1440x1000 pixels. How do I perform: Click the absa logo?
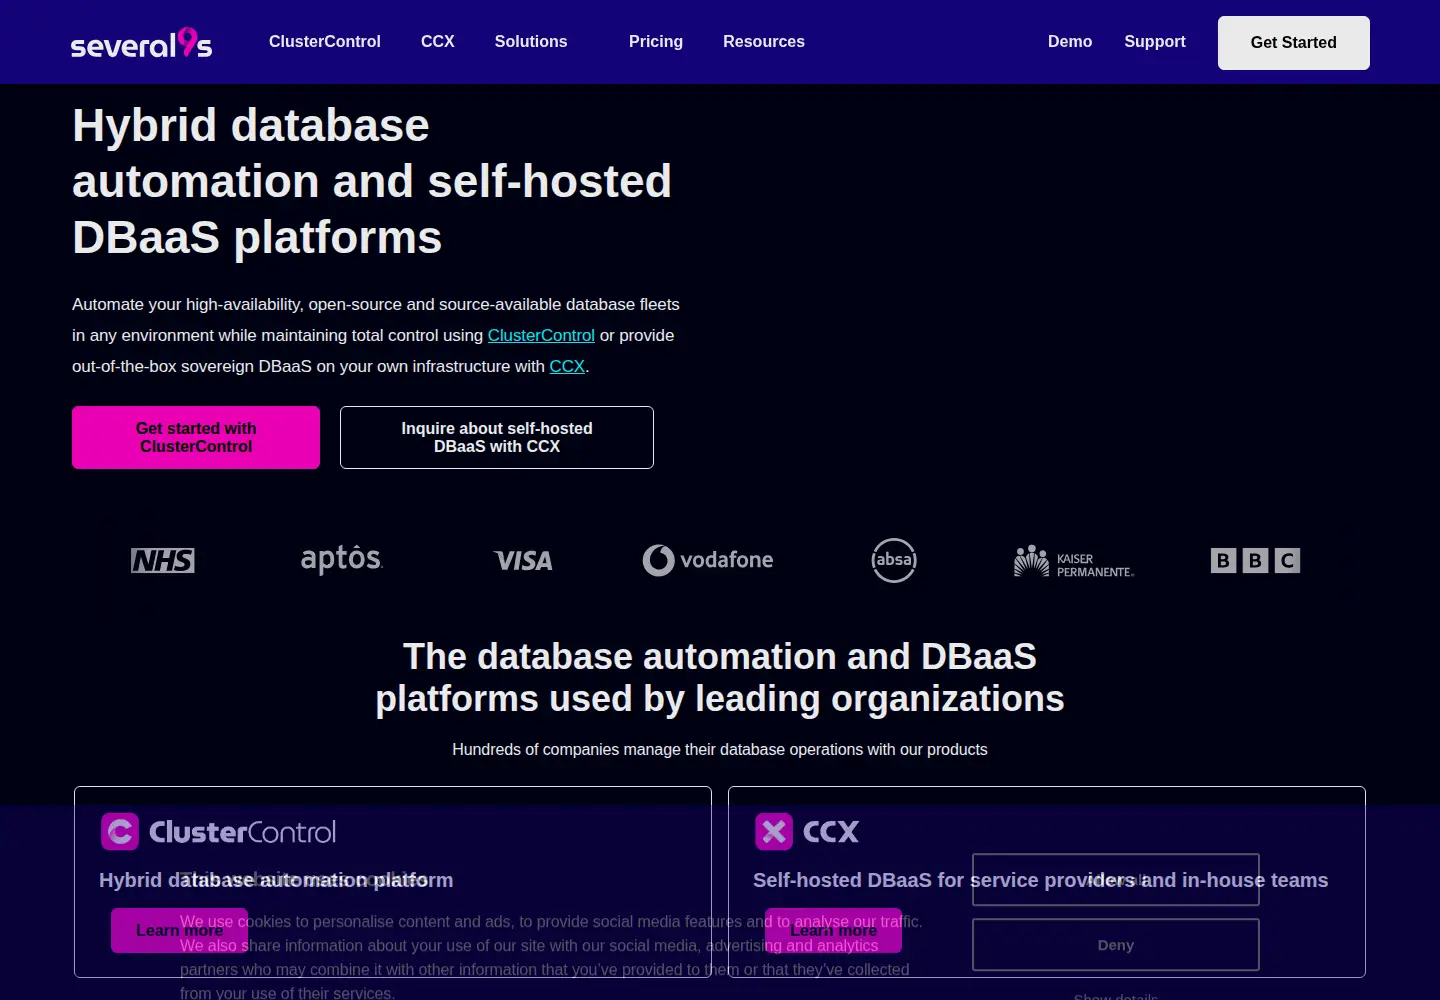pos(894,560)
